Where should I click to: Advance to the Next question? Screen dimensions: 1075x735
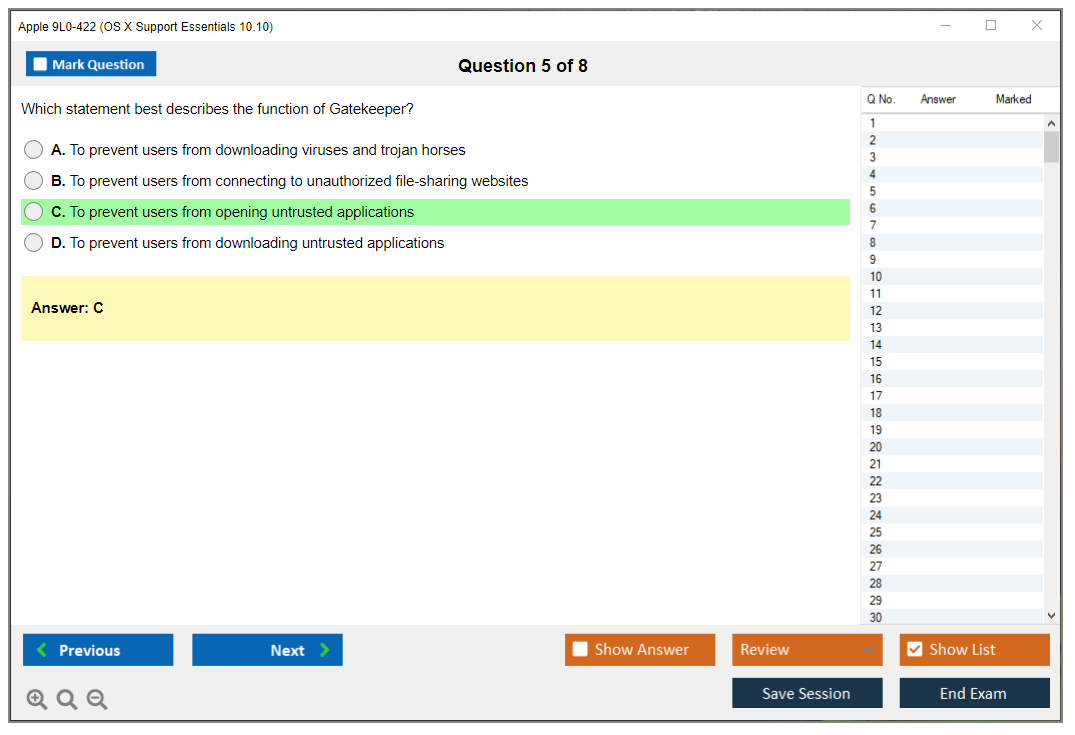click(267, 650)
